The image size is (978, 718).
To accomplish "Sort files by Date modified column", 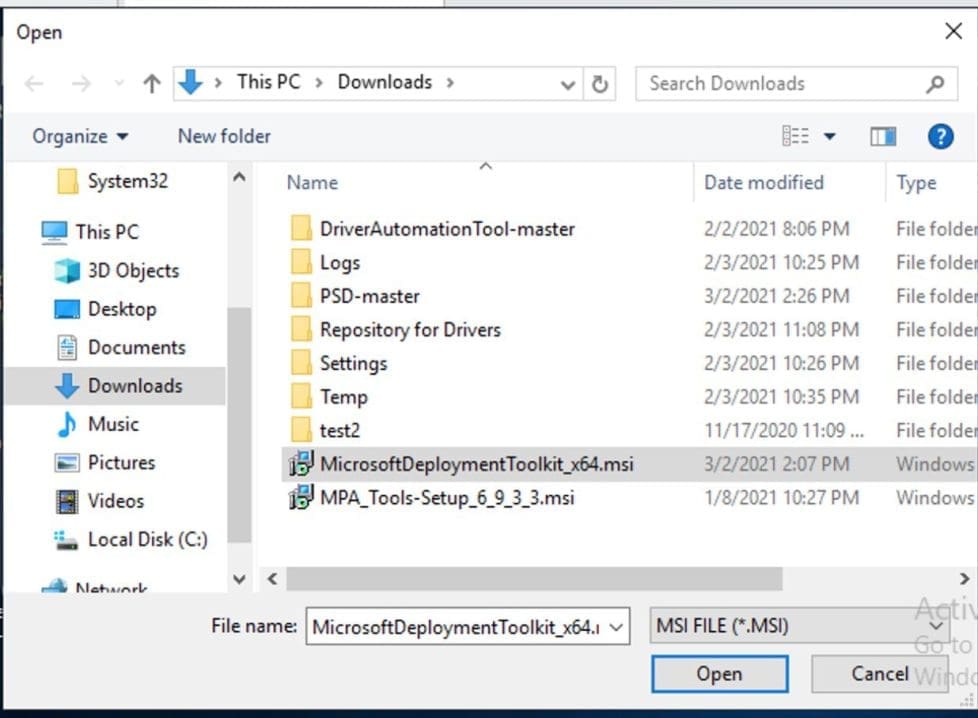I will click(764, 183).
